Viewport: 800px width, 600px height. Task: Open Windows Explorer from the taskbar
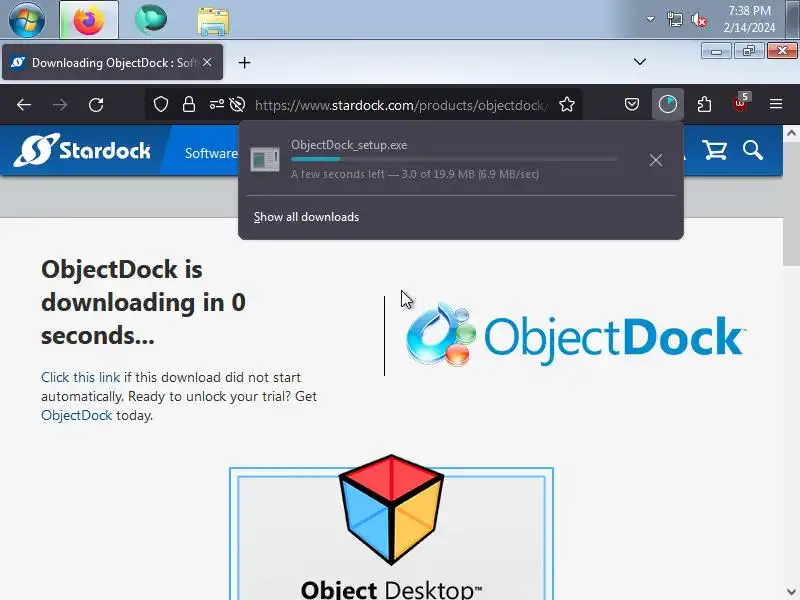pos(213,21)
